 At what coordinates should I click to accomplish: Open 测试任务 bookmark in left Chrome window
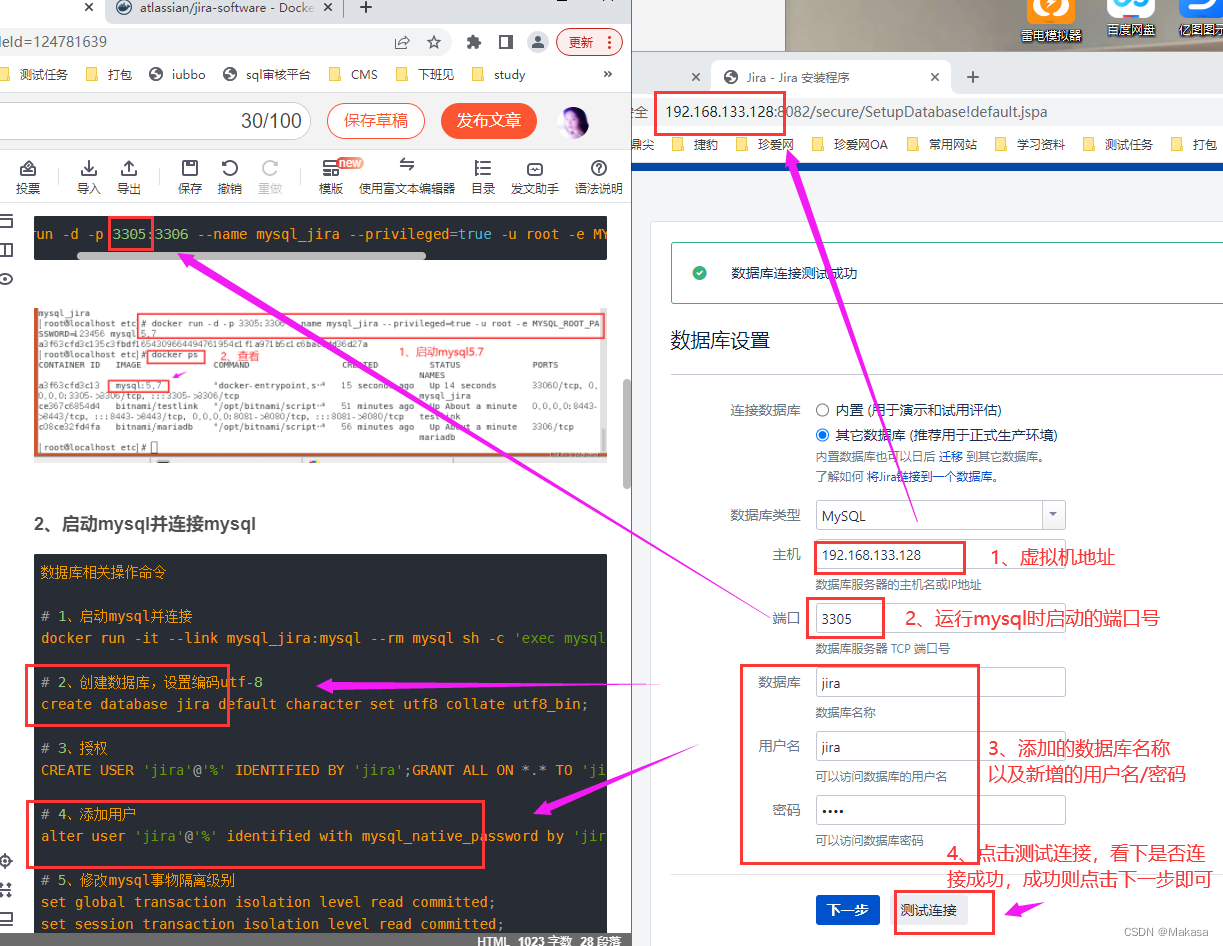(35, 74)
